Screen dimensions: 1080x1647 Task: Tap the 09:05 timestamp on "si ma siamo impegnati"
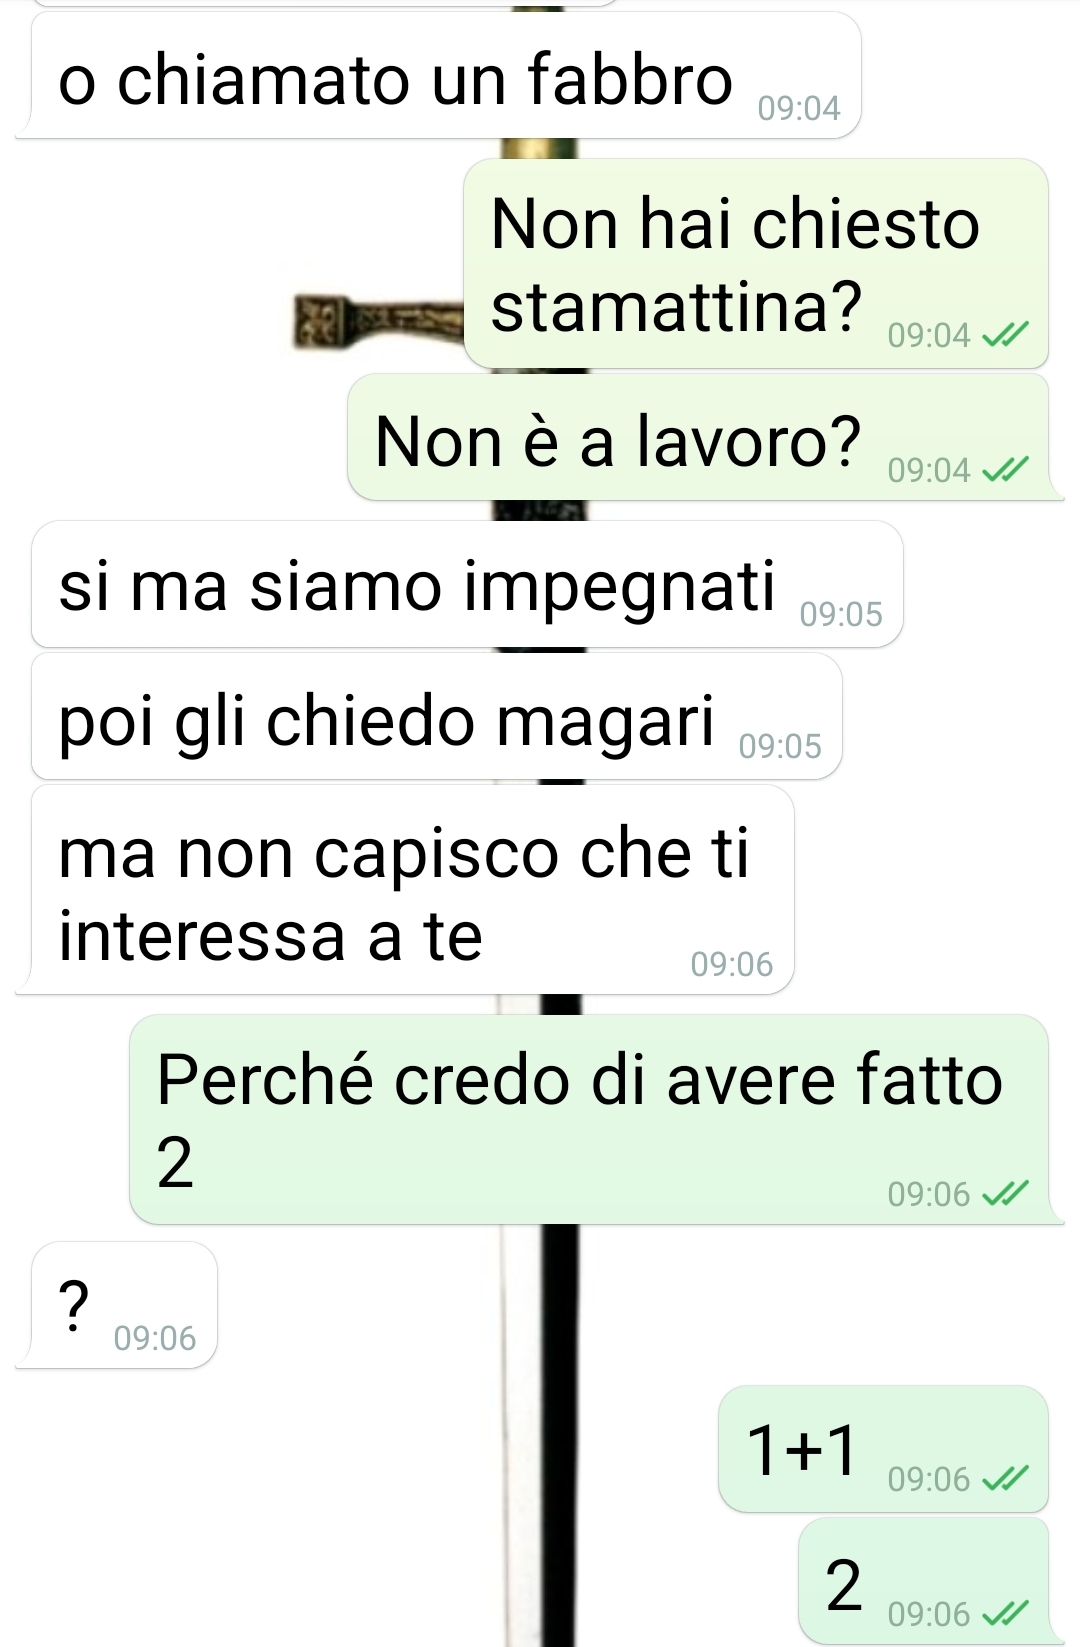pyautogui.click(x=841, y=614)
